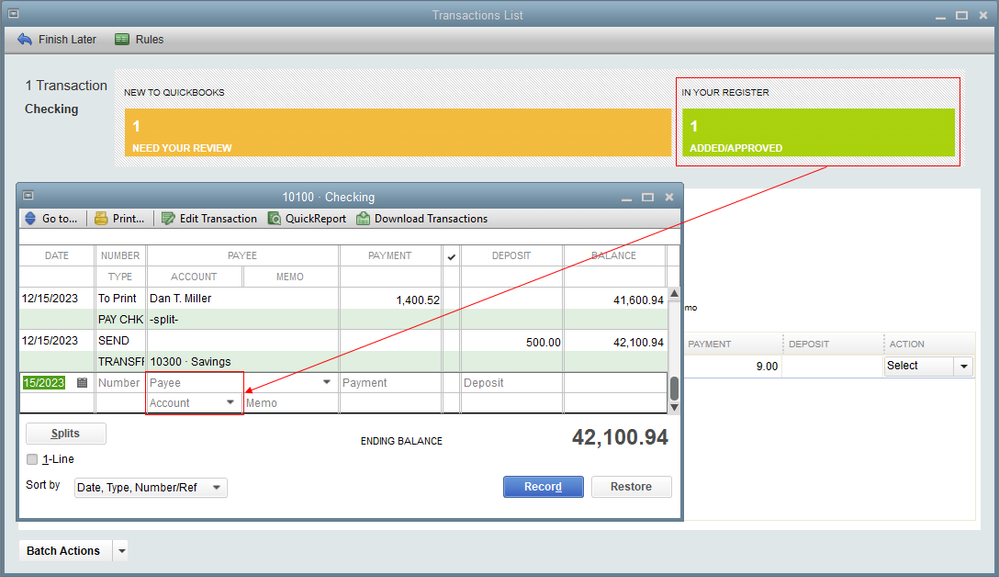Click the PAY CHK type cell
The image size is (999, 577).
click(x=120, y=319)
